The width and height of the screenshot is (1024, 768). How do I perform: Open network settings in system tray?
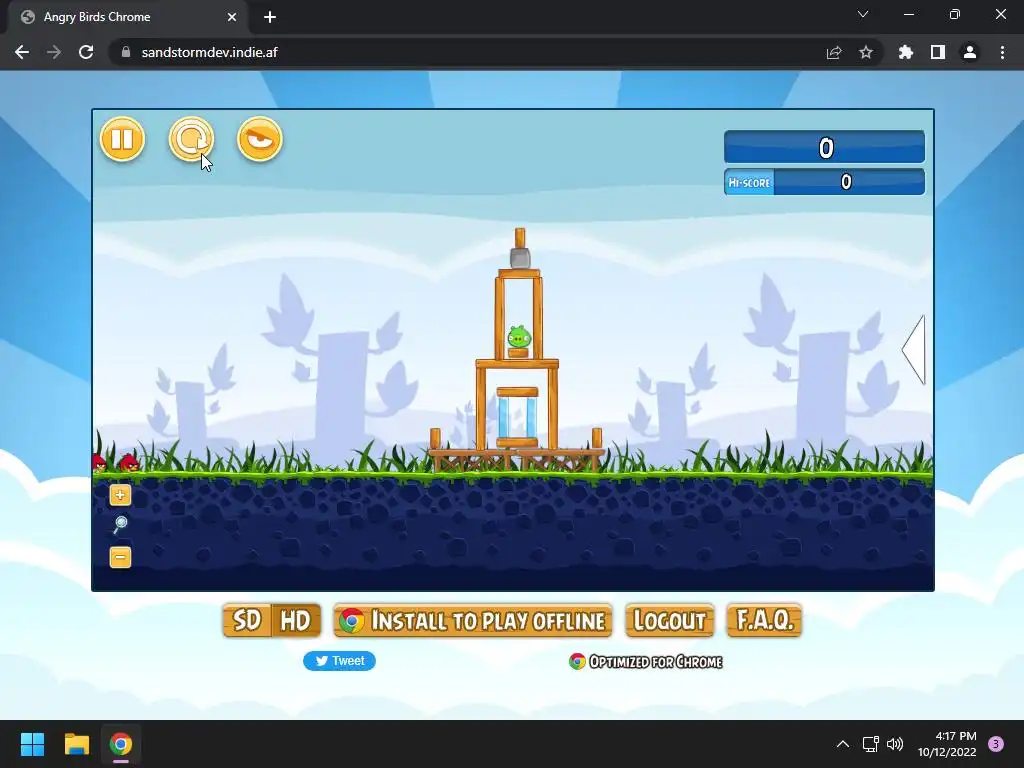(871, 744)
